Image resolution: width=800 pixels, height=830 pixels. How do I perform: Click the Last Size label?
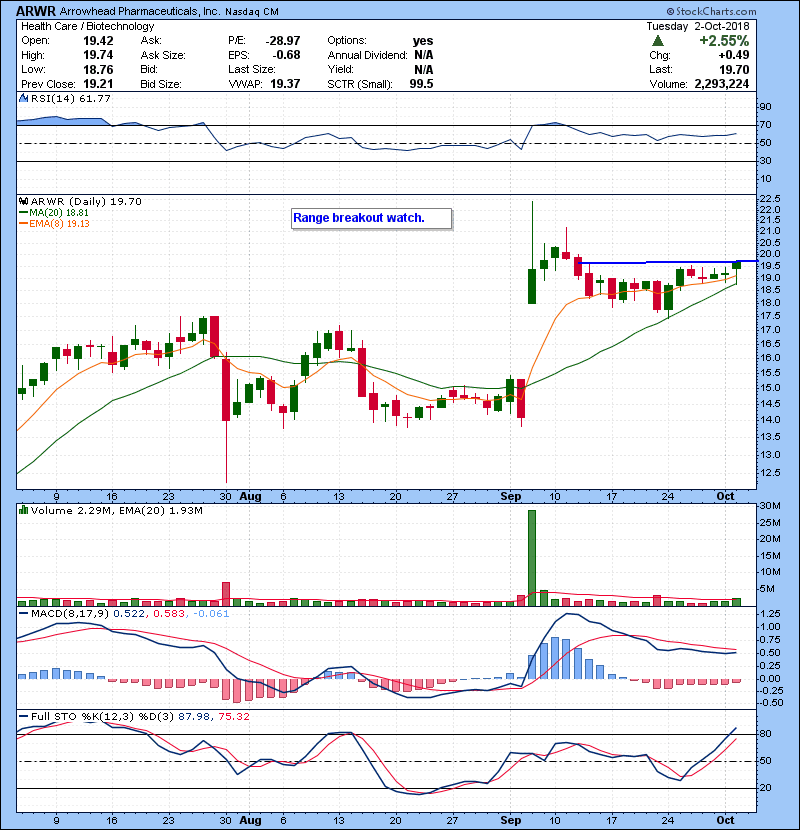(252, 69)
